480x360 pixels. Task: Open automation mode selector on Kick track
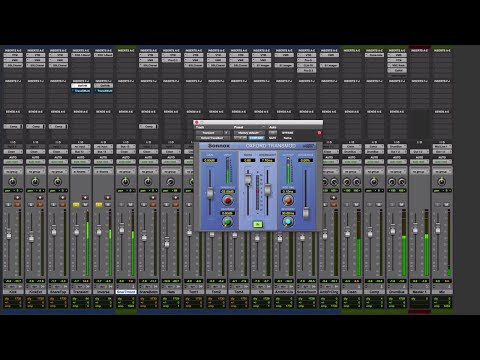click(x=12, y=162)
